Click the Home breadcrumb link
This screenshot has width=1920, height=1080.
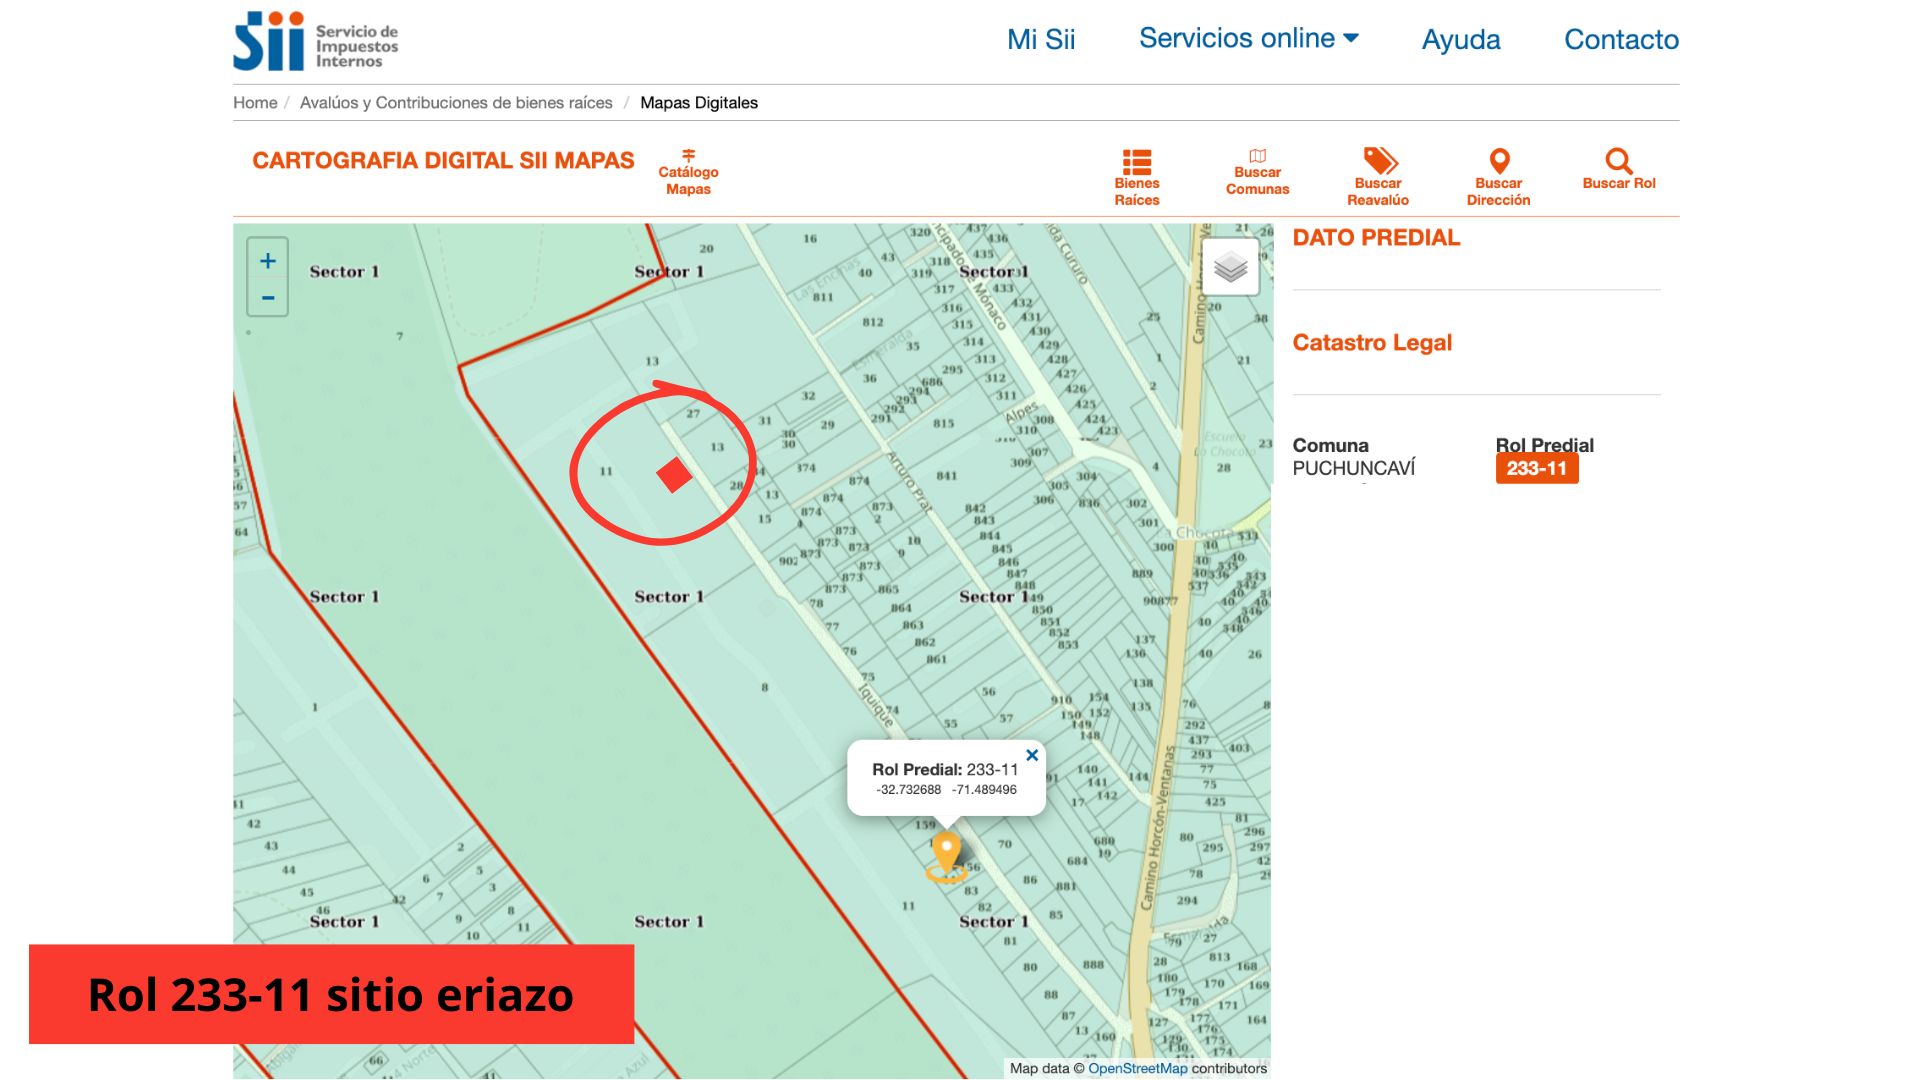click(x=255, y=102)
